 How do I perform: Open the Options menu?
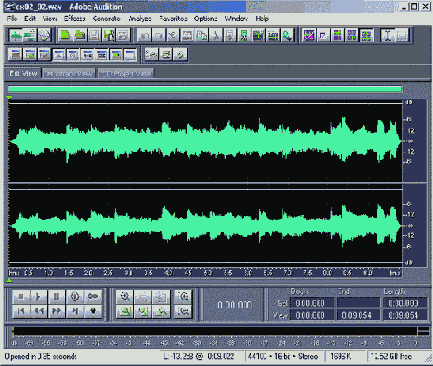[206, 19]
